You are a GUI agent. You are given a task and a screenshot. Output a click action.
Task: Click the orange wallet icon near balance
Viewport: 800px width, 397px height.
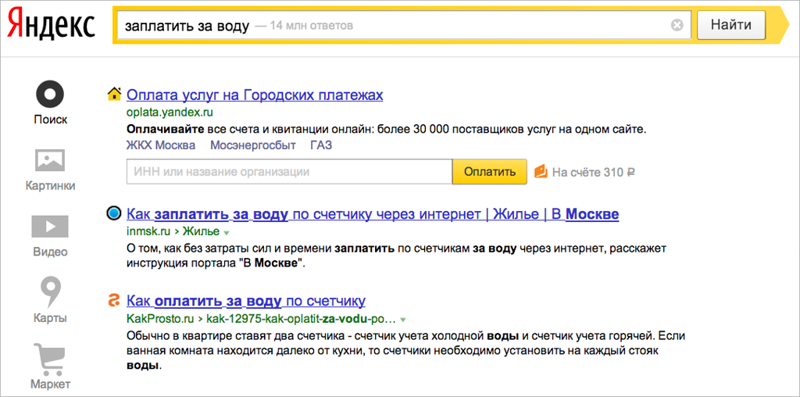pos(541,171)
